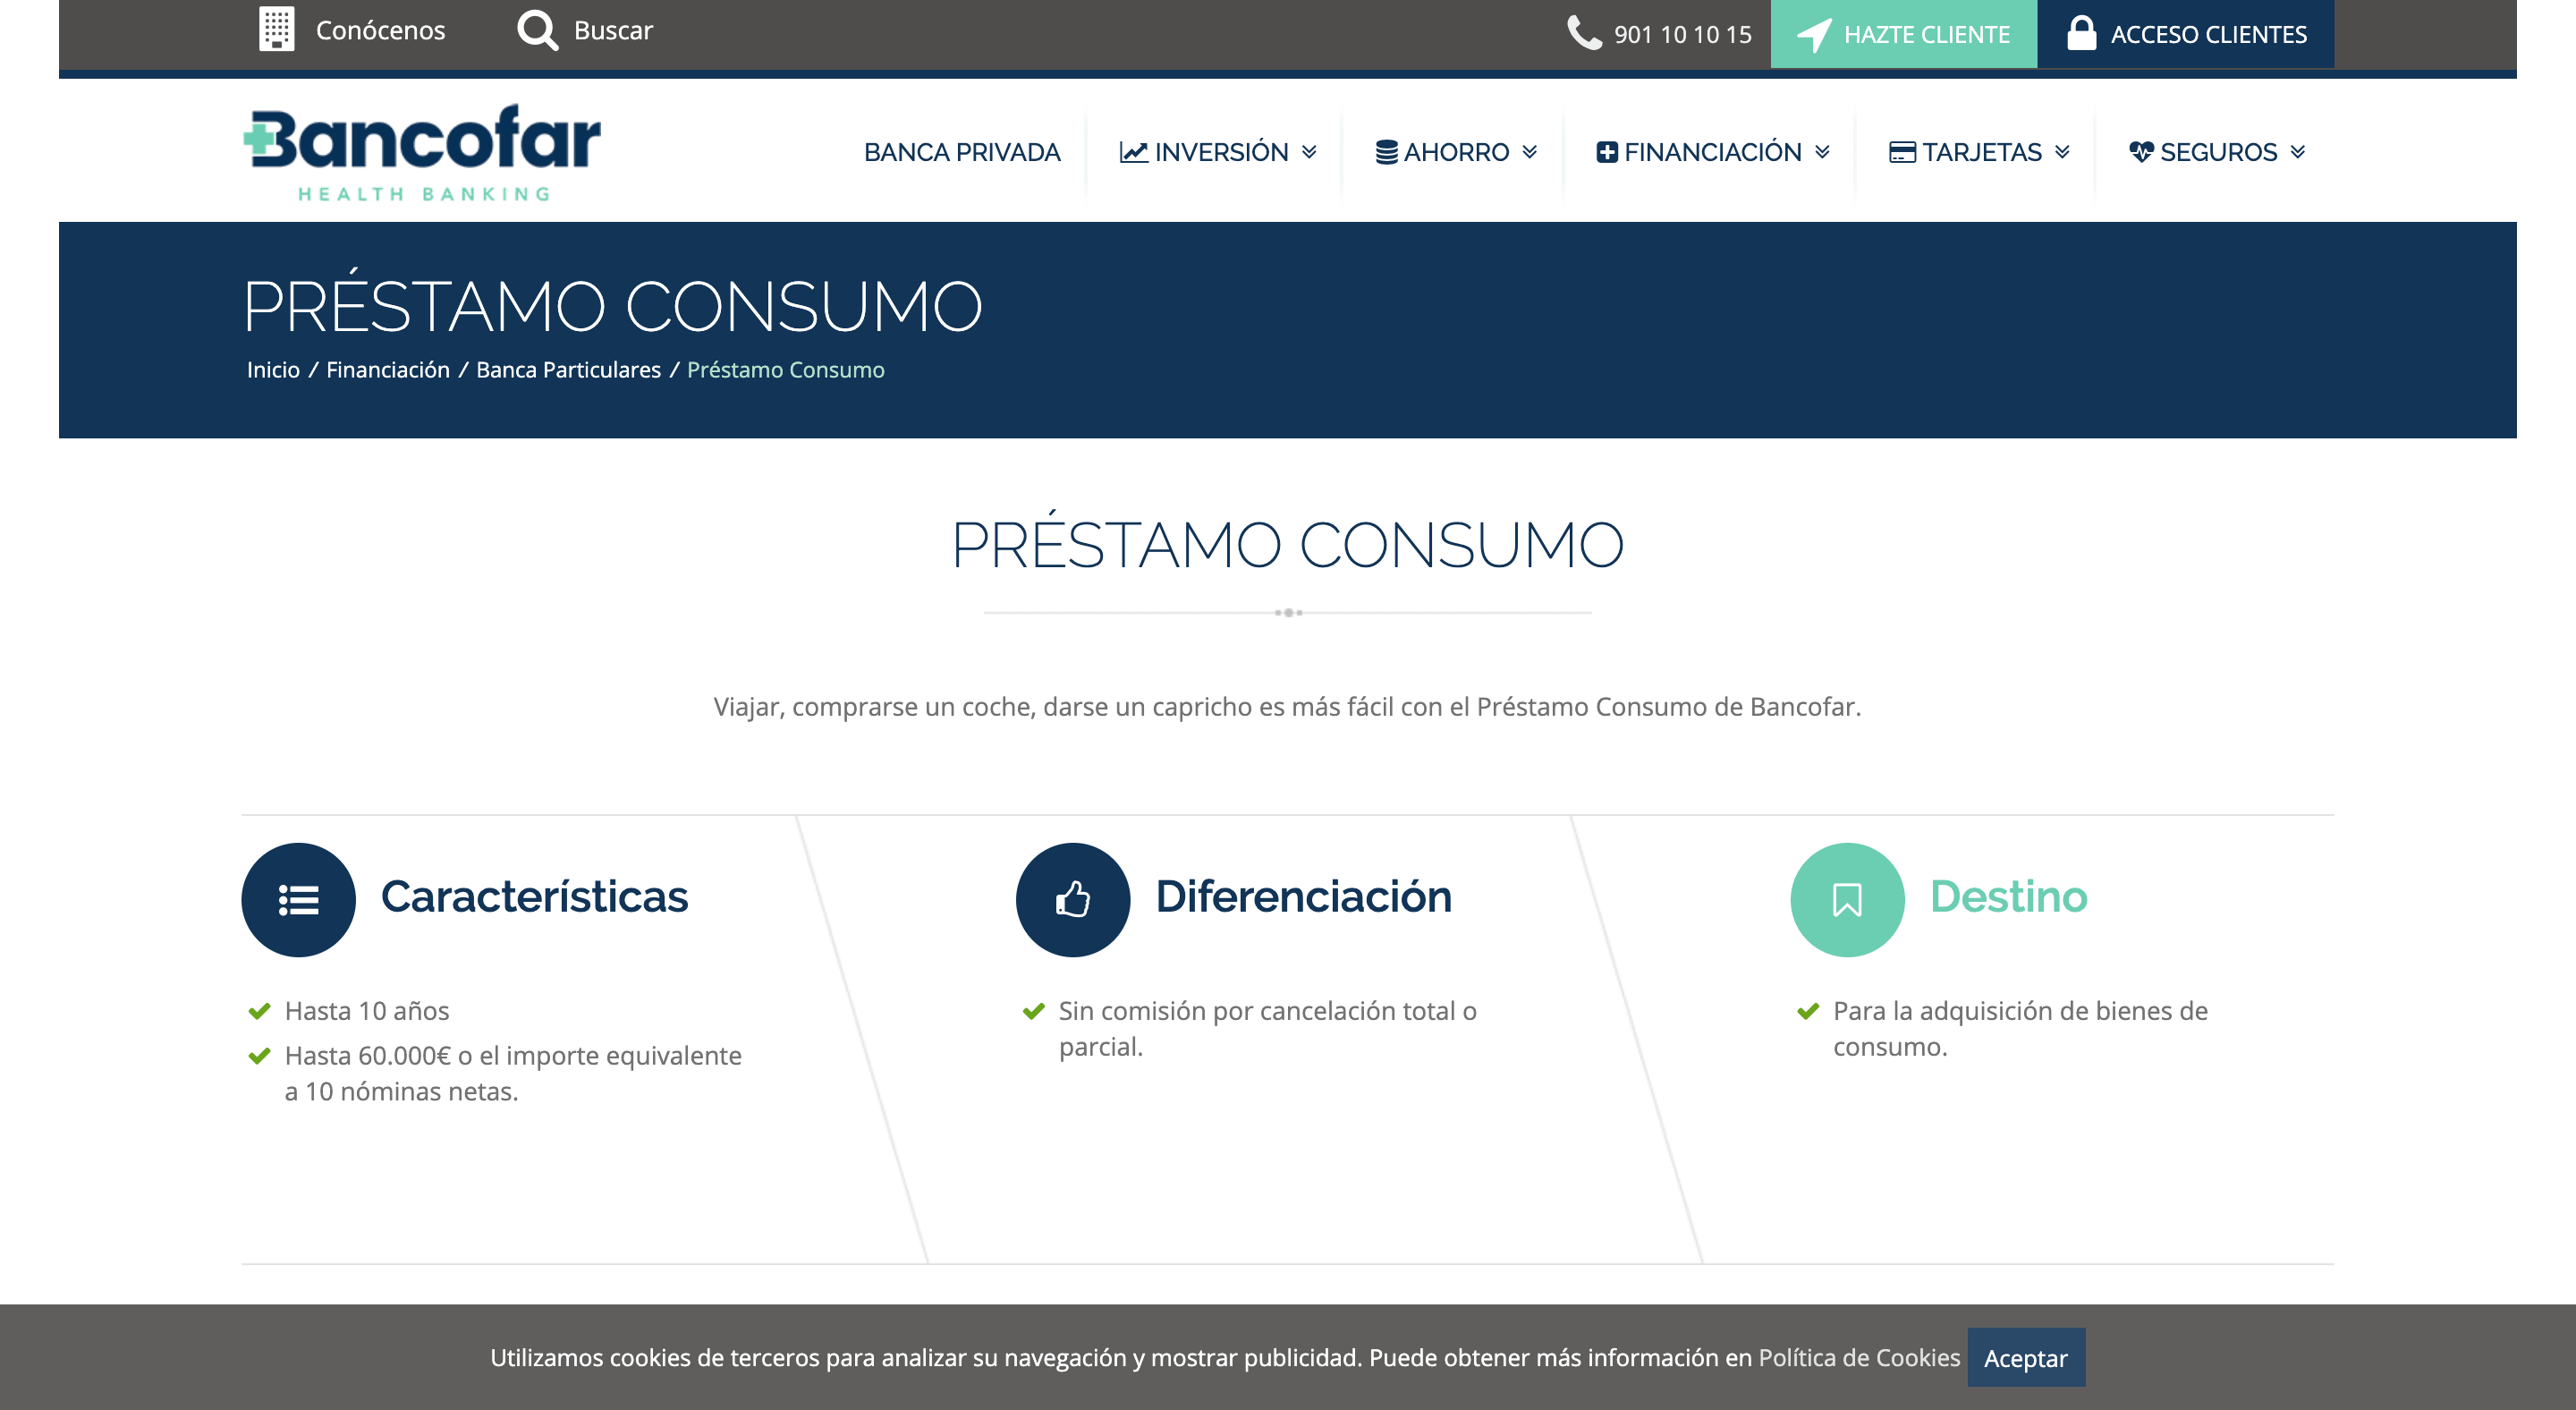Select the Diferenciación heading
This screenshot has height=1410, width=2576.
pos(1303,897)
